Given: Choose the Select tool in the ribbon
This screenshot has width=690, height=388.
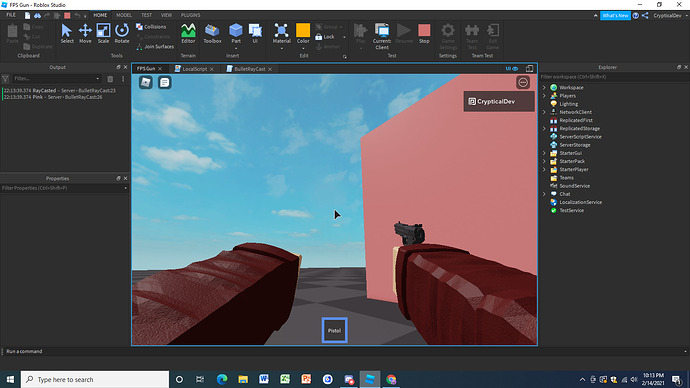Looking at the screenshot, I should pos(67,33).
